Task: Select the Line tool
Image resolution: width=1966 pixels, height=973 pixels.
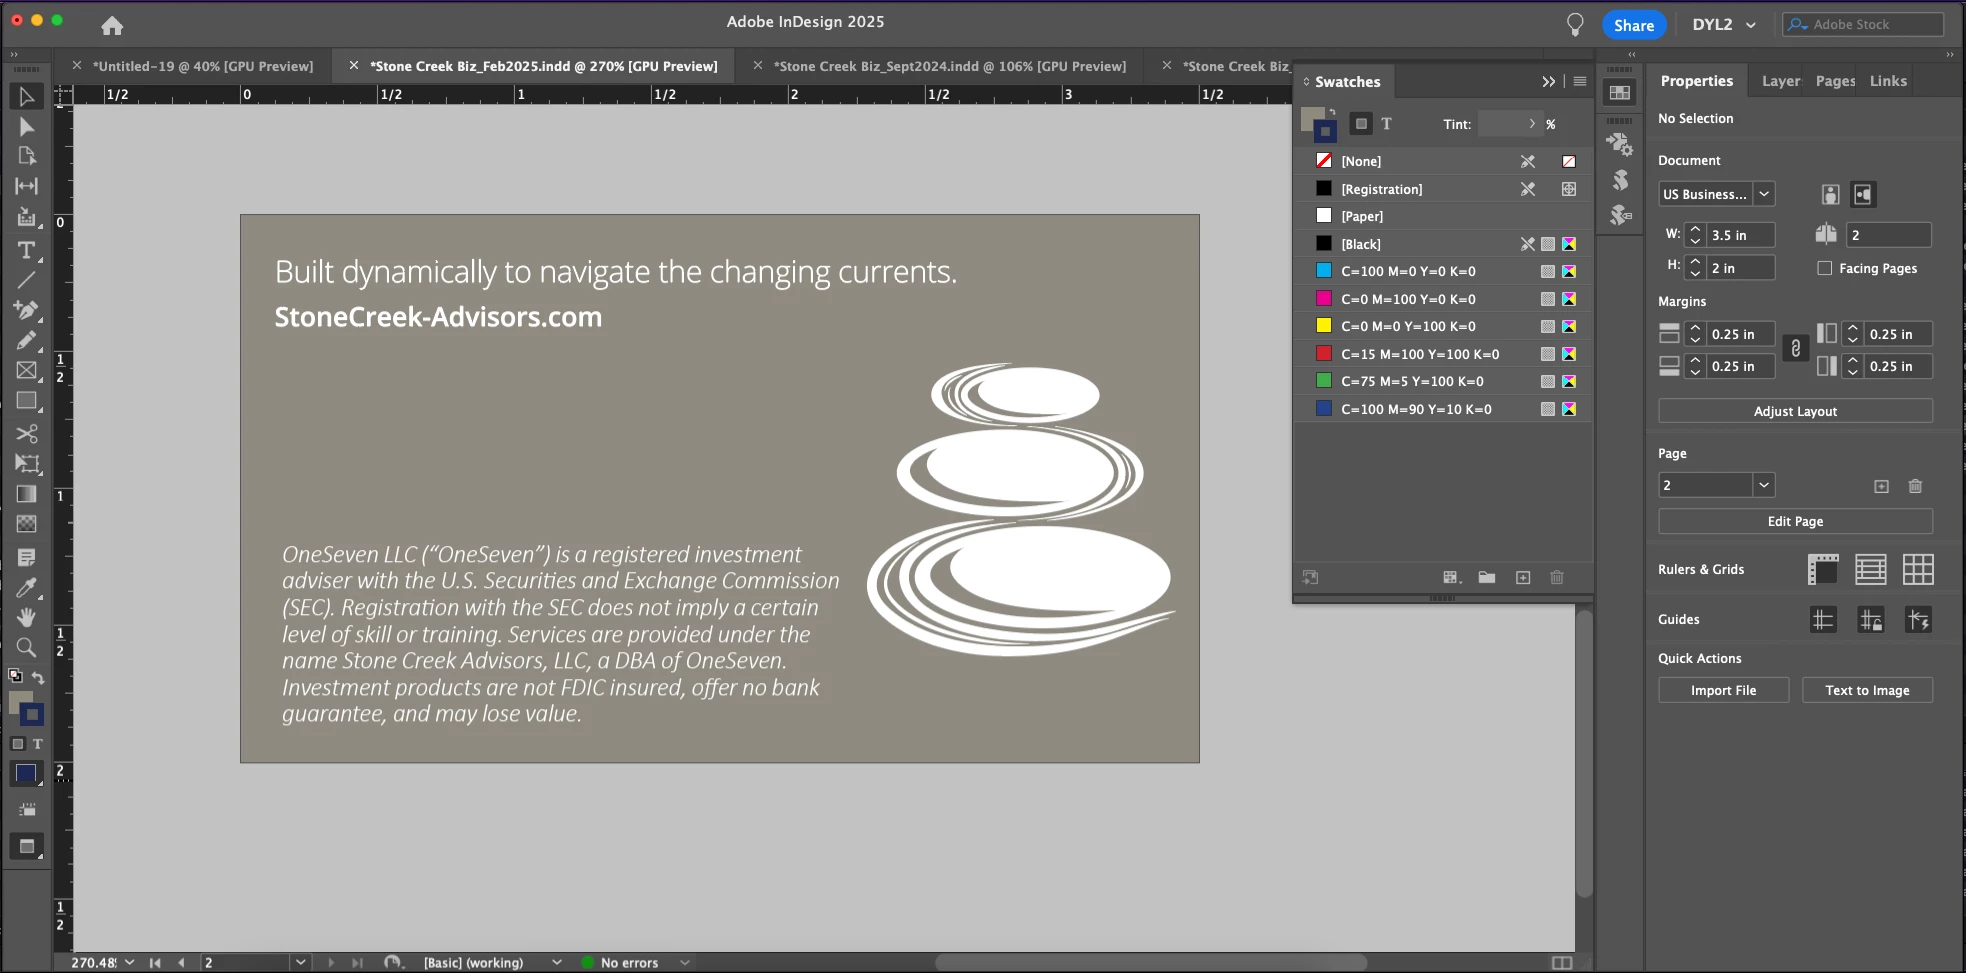Action: pyautogui.click(x=27, y=280)
